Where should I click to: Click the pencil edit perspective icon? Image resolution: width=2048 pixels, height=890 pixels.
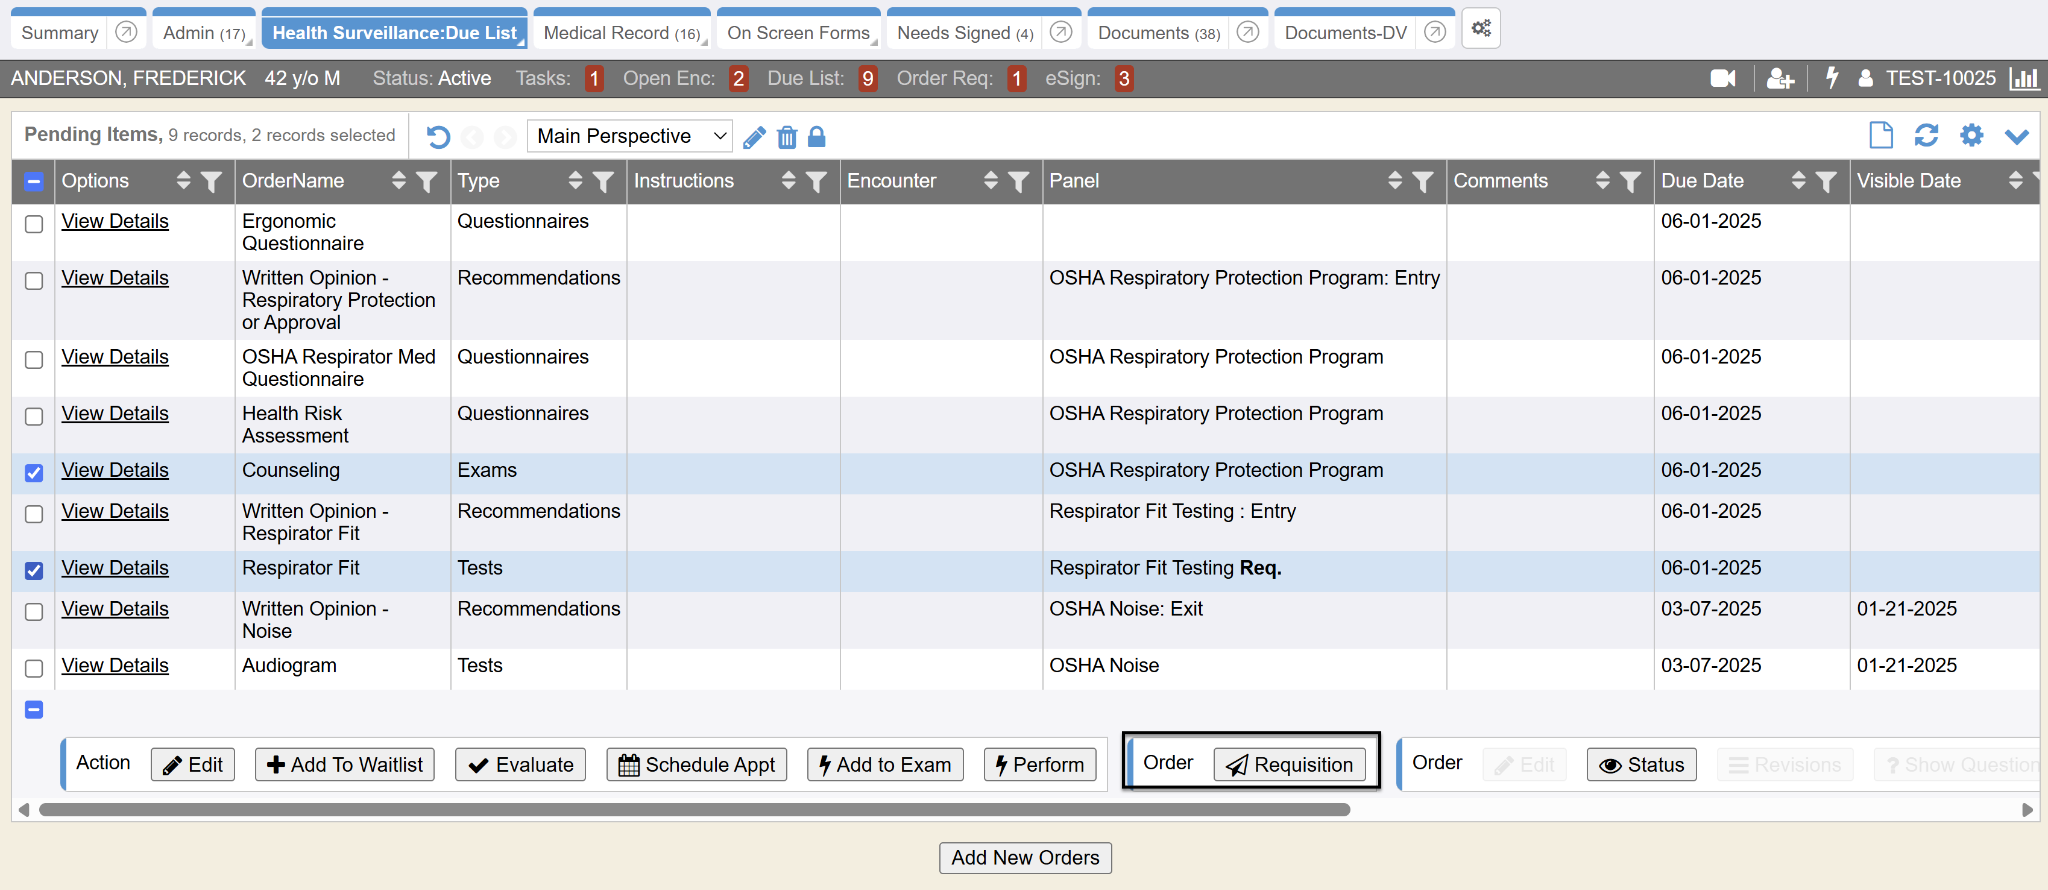pos(755,137)
